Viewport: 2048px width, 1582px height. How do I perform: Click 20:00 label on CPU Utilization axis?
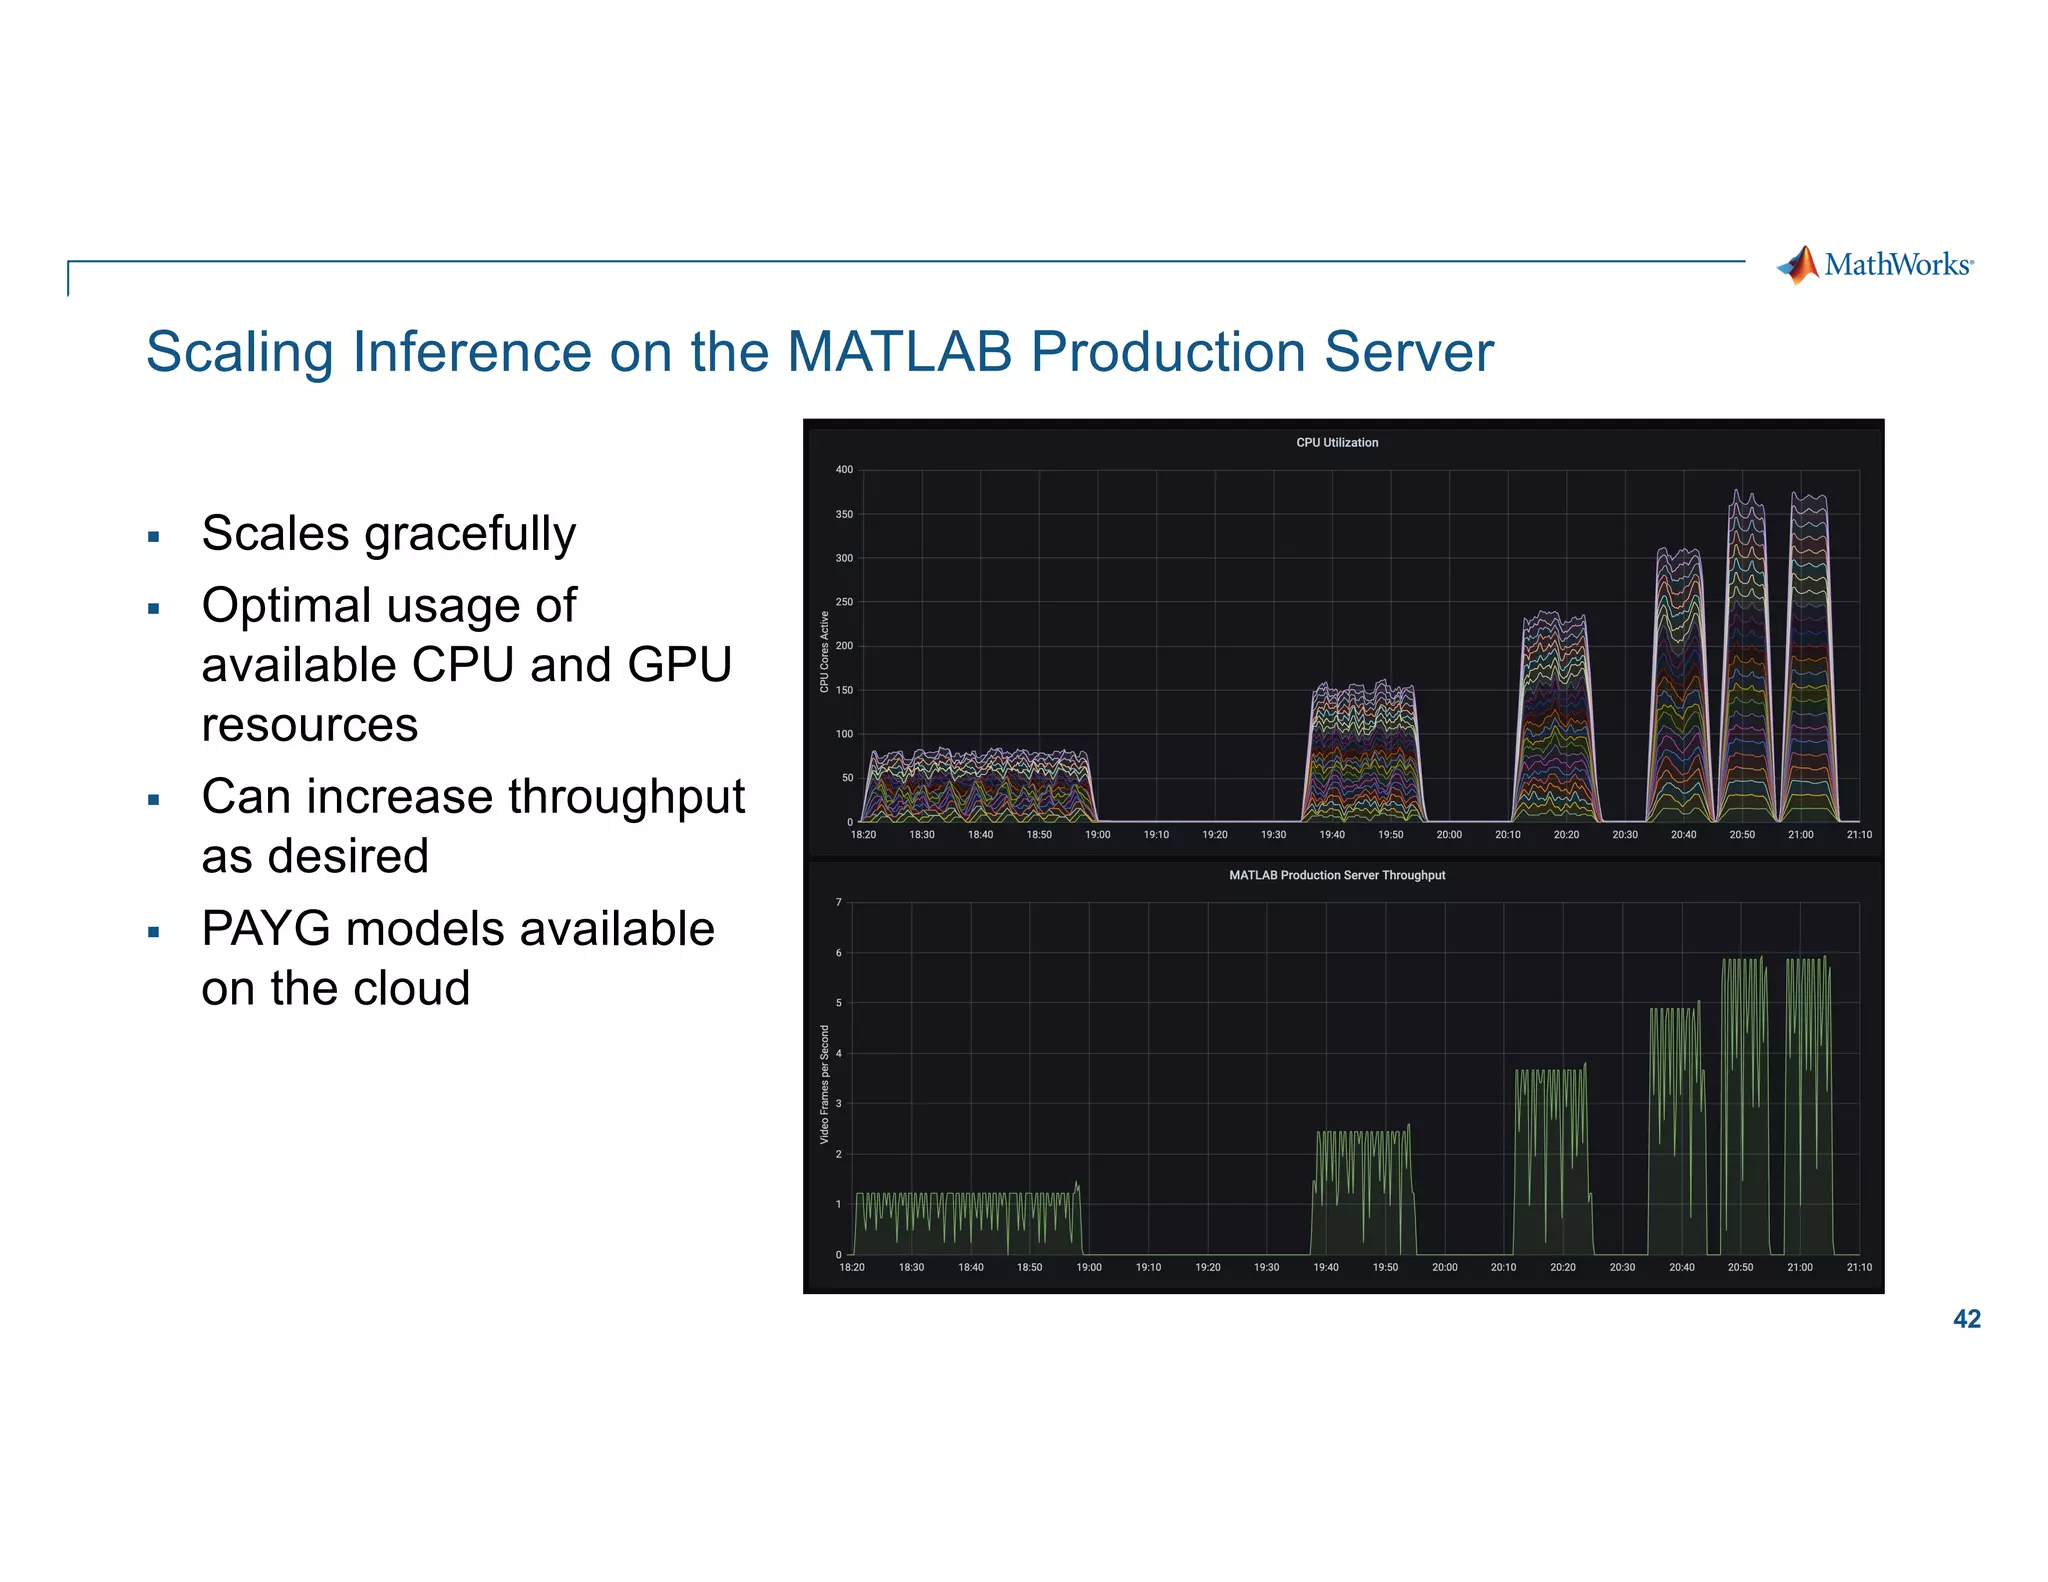point(1449,835)
